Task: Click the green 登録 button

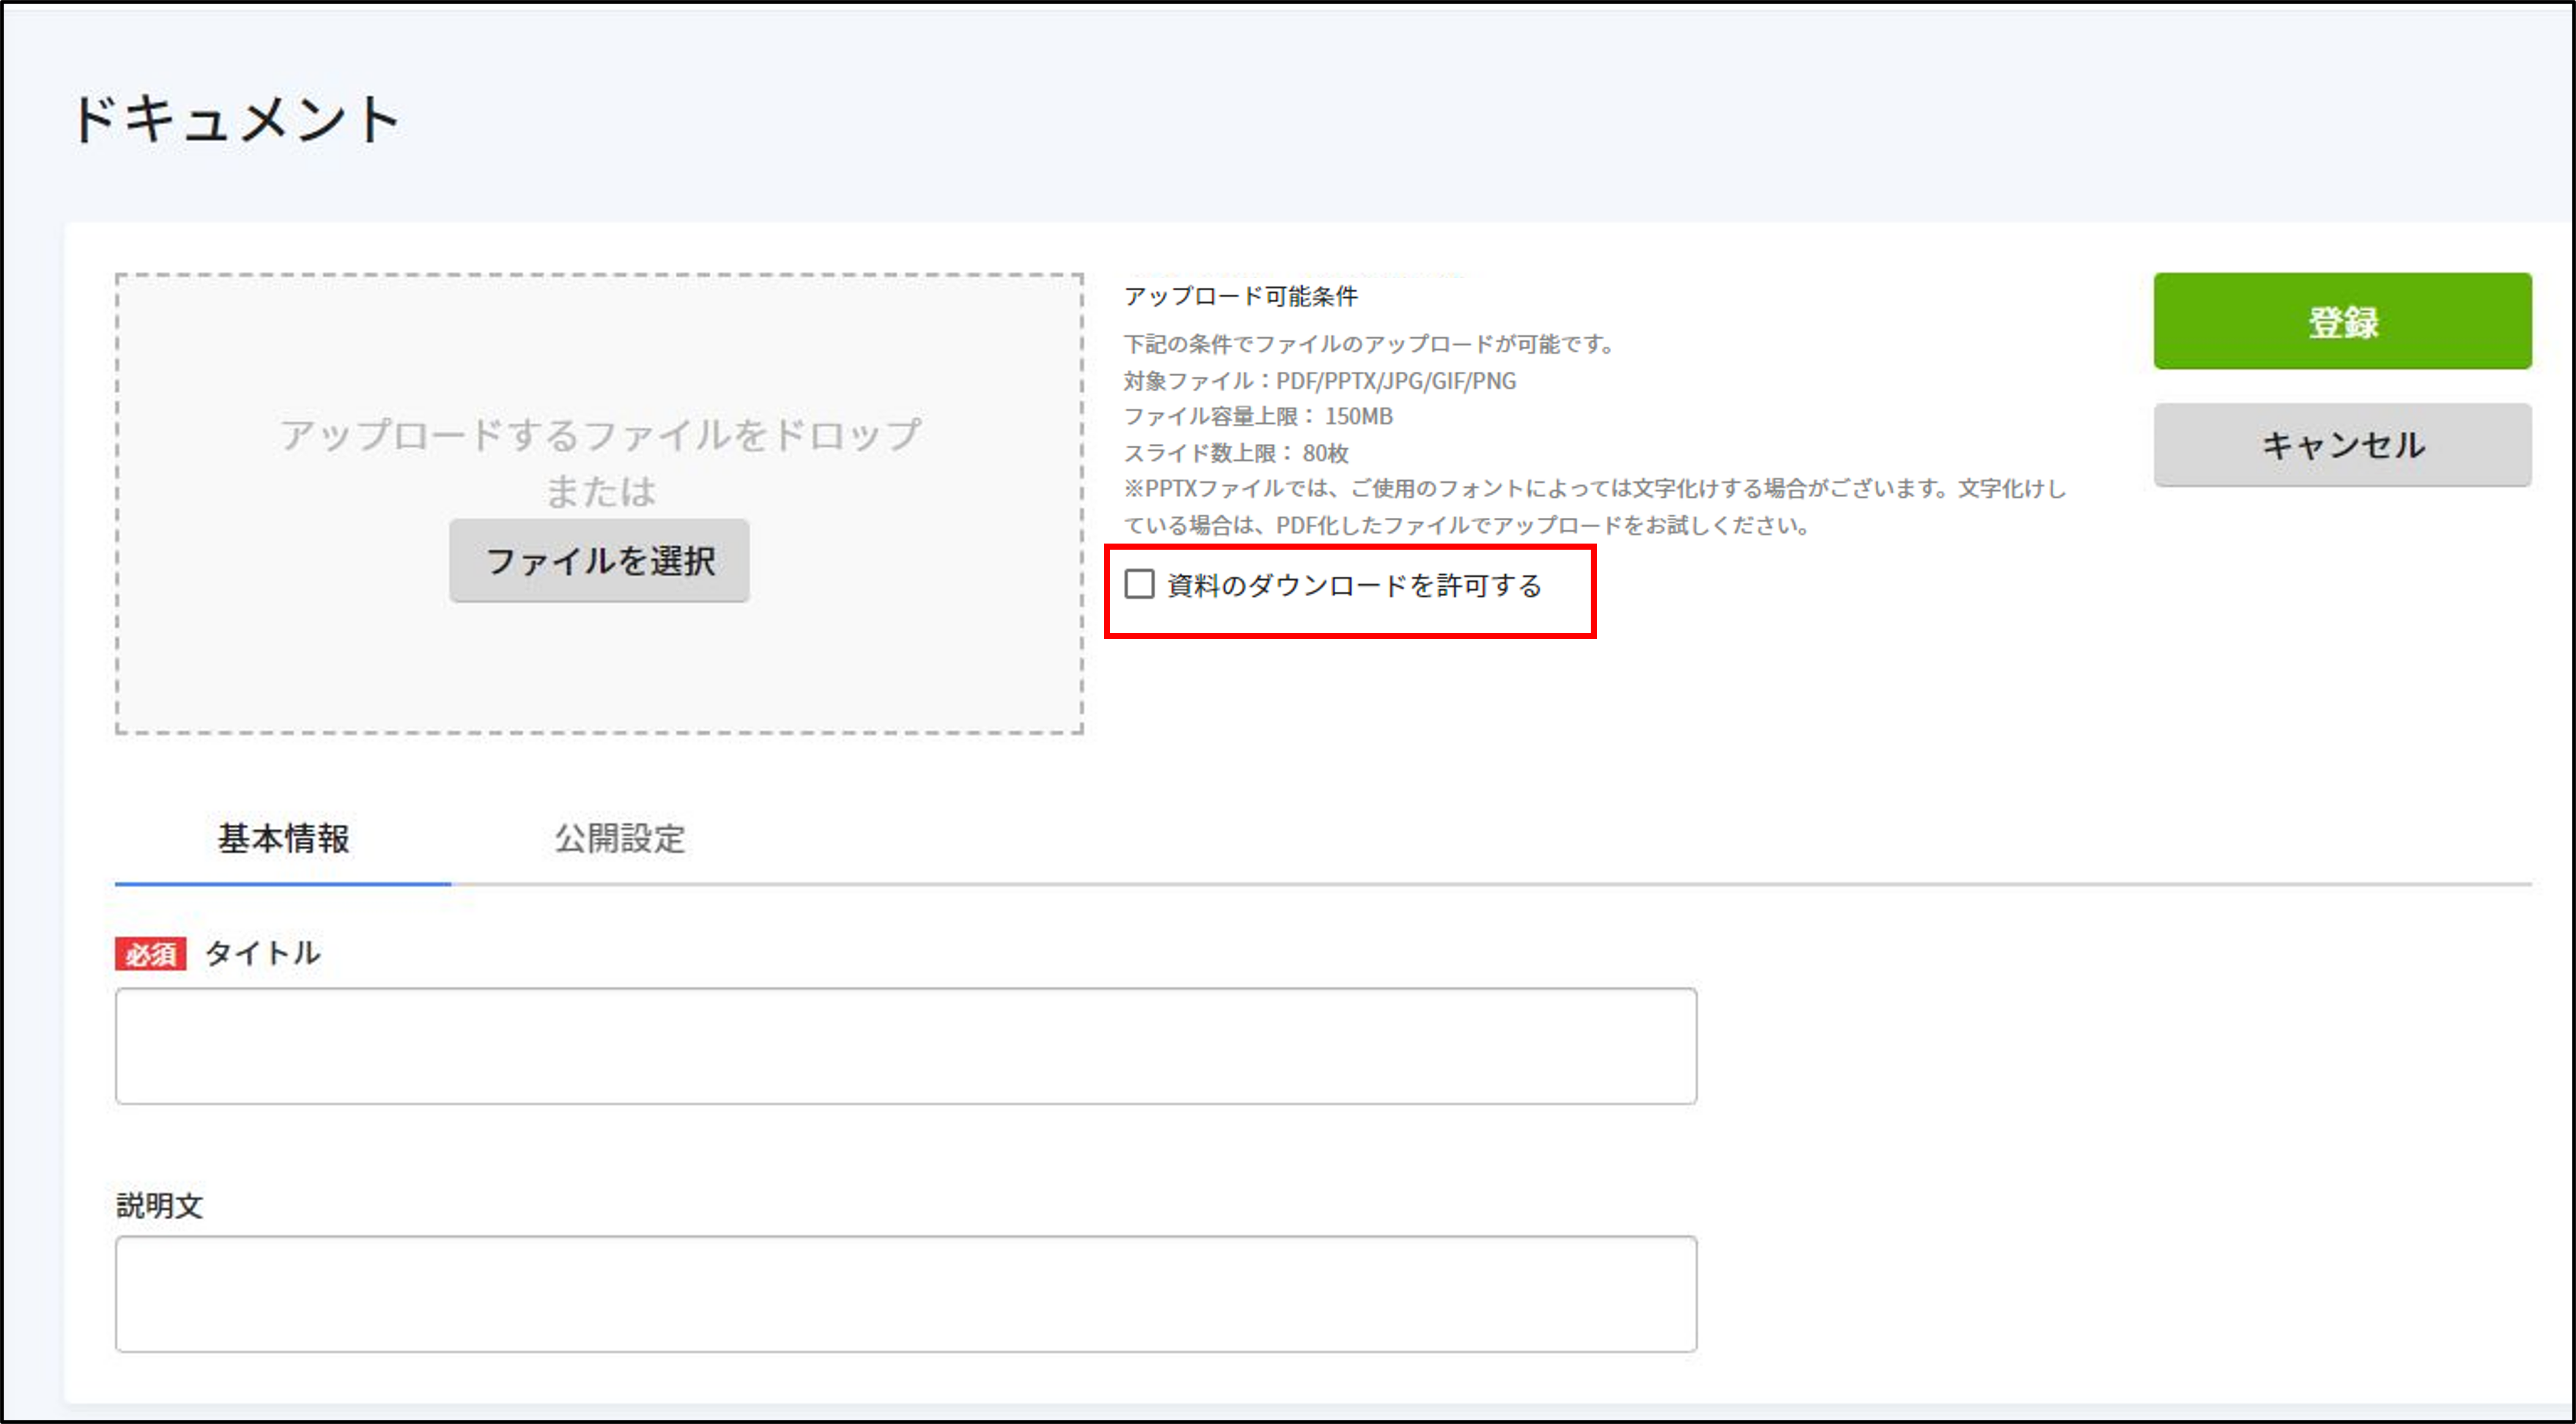Action: coord(2342,321)
